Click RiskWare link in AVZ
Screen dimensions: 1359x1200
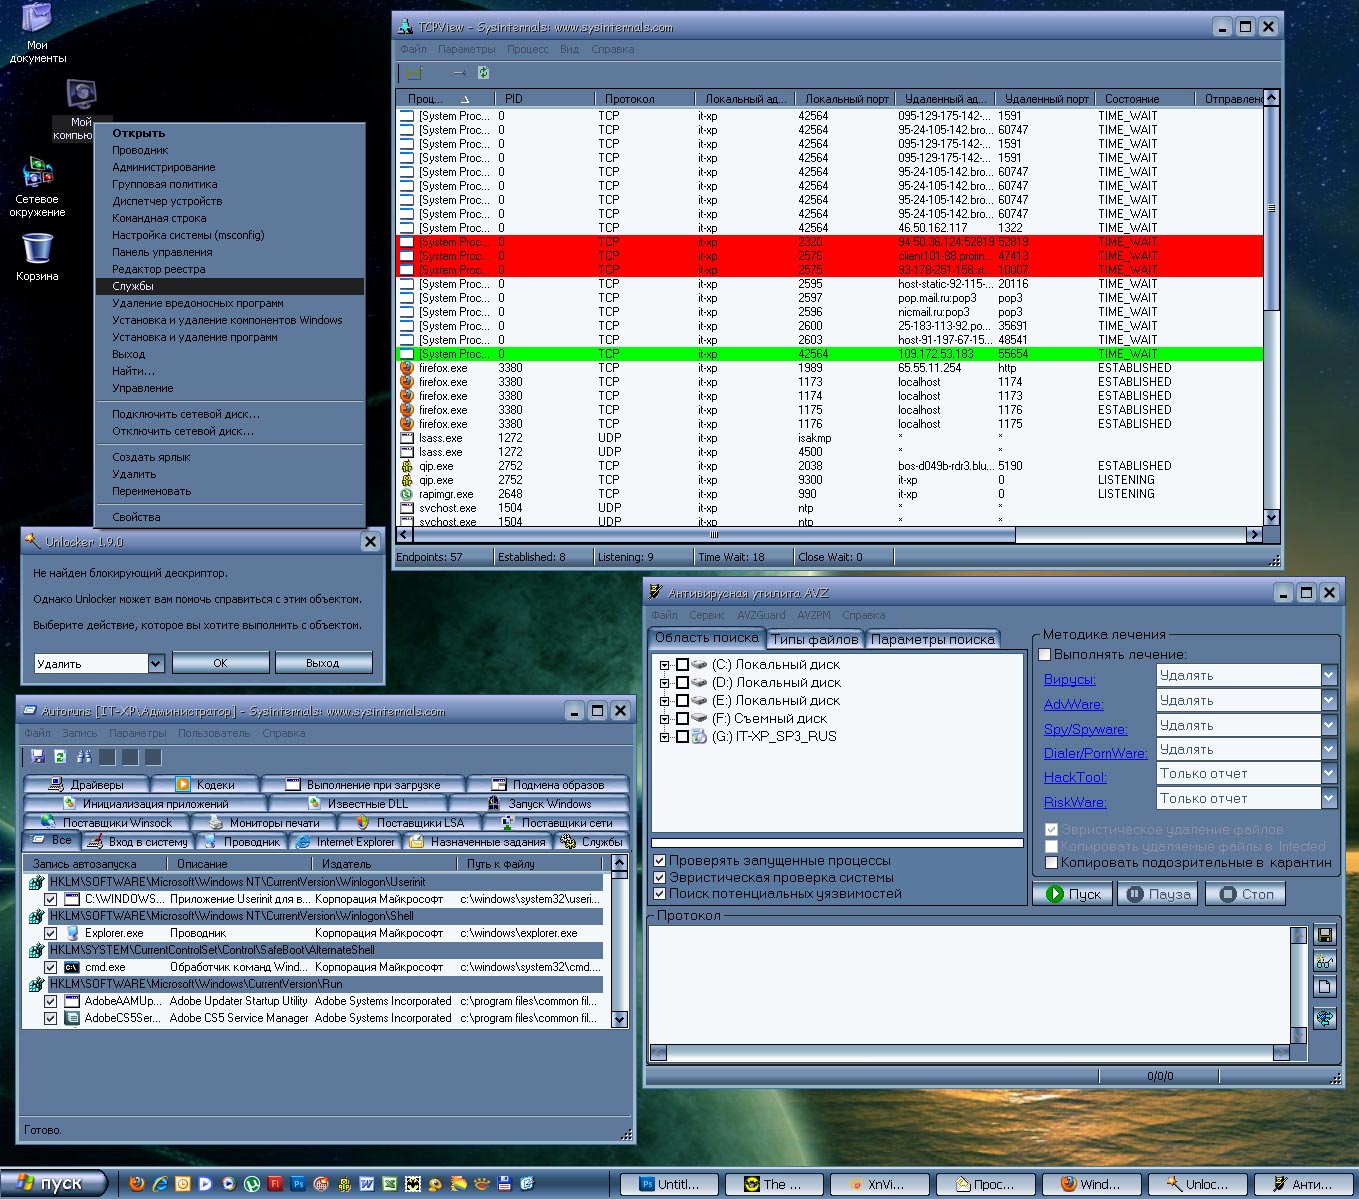1075,802
